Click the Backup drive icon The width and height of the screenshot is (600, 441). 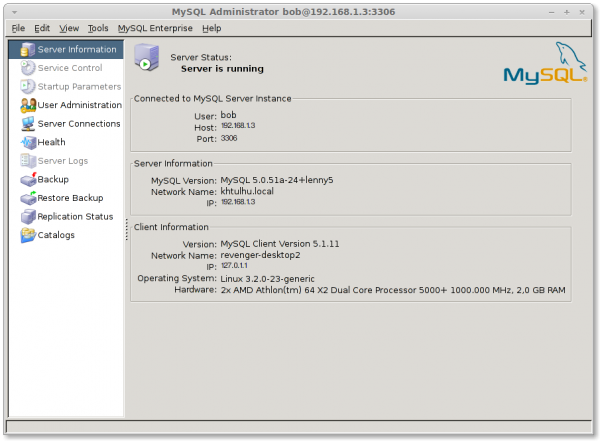coord(28,179)
